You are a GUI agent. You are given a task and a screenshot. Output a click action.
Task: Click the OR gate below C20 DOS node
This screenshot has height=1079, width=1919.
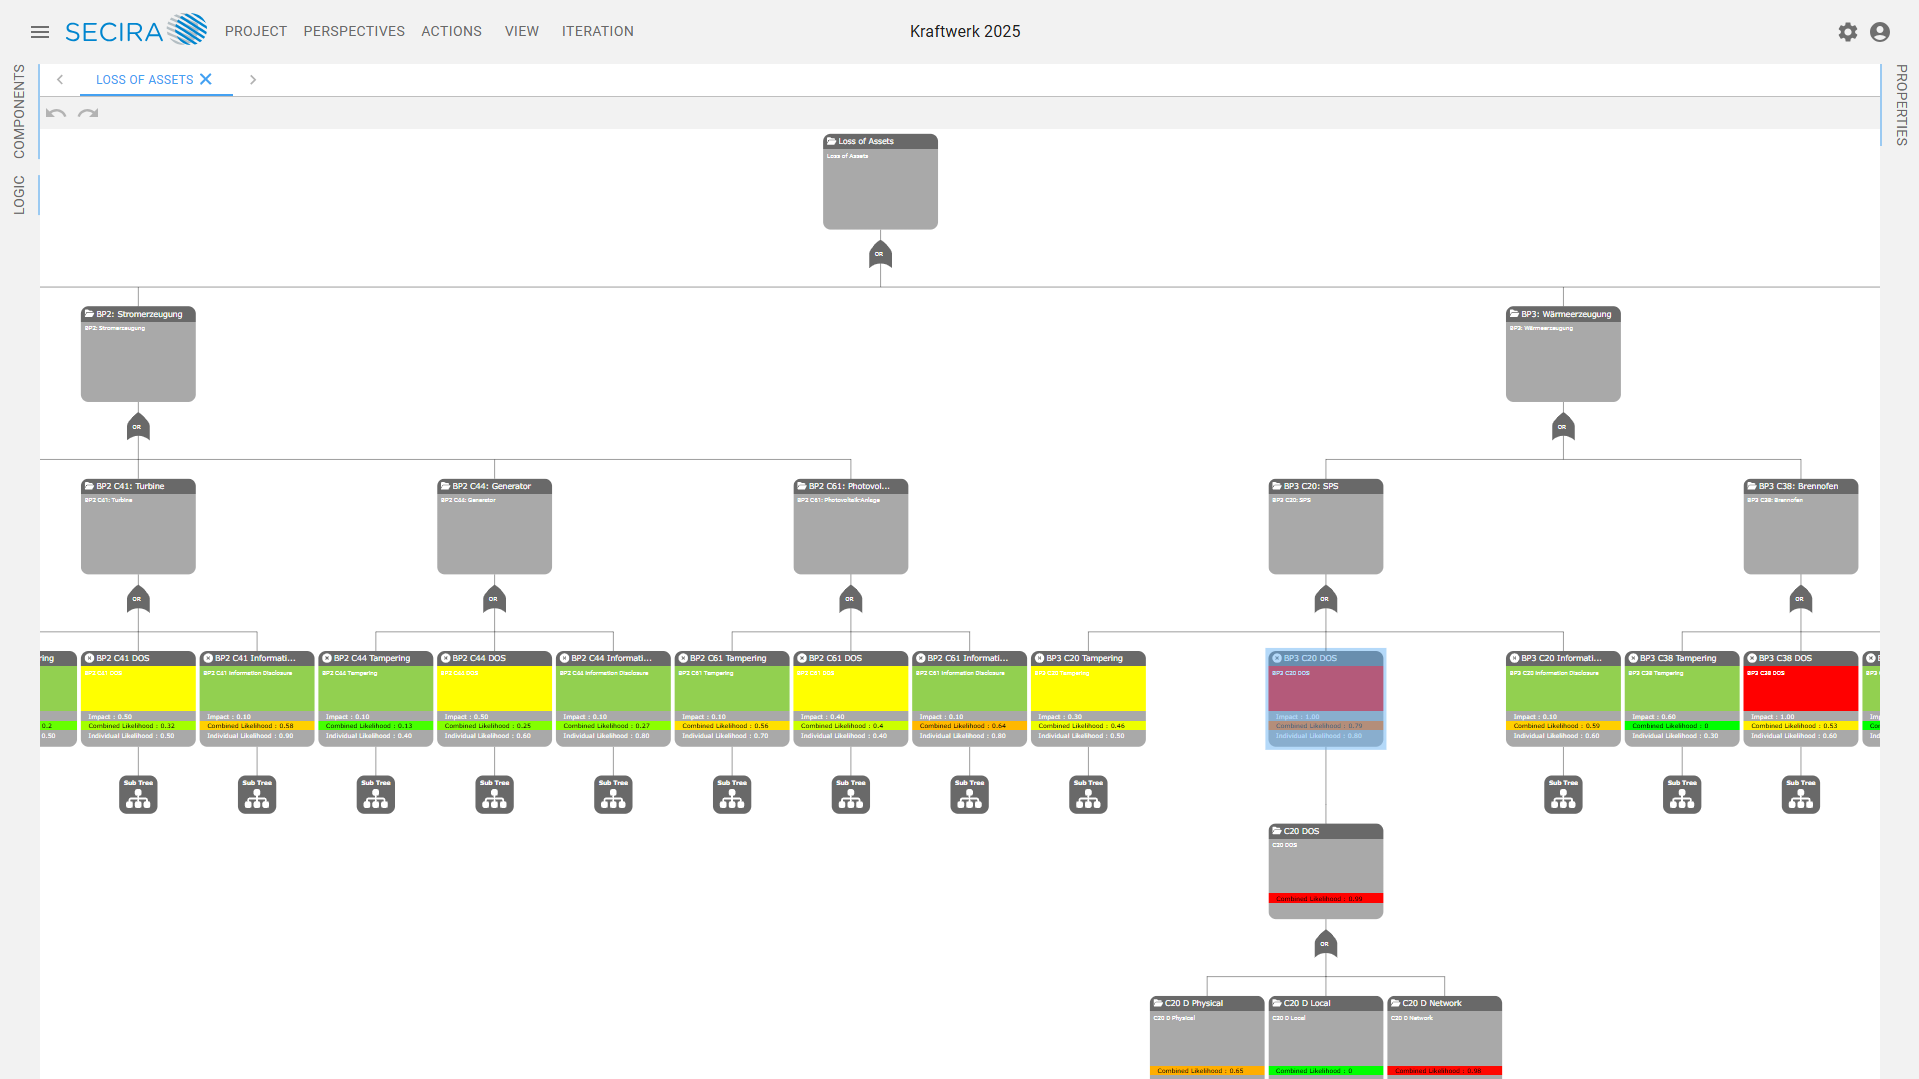point(1325,943)
